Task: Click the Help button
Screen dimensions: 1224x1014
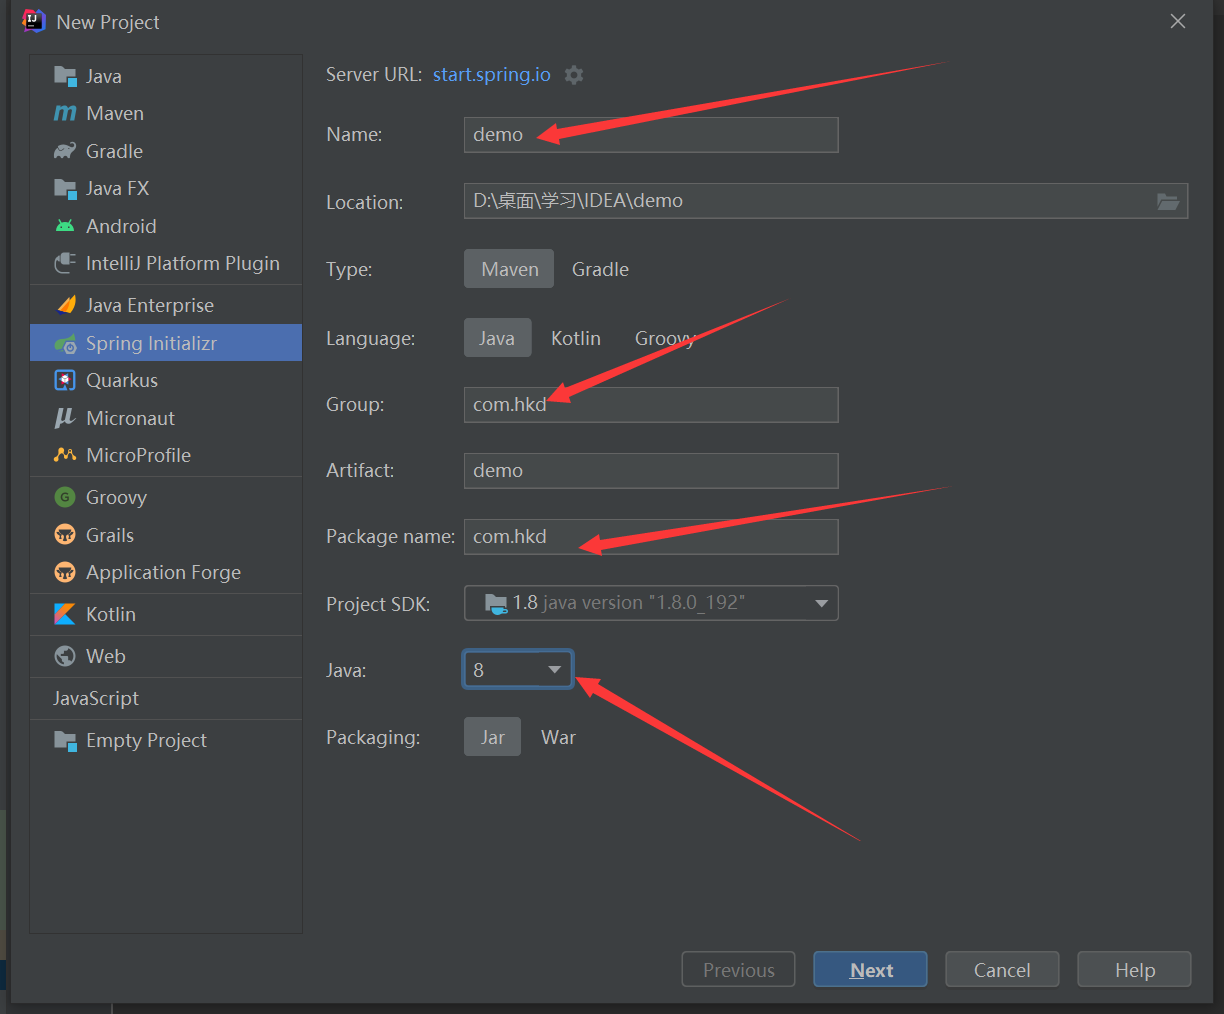Action: click(x=1134, y=970)
